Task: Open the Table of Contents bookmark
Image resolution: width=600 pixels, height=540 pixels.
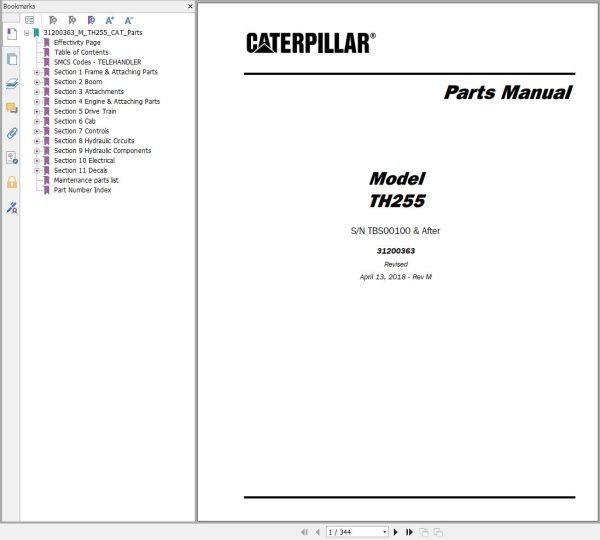Action: [81, 52]
